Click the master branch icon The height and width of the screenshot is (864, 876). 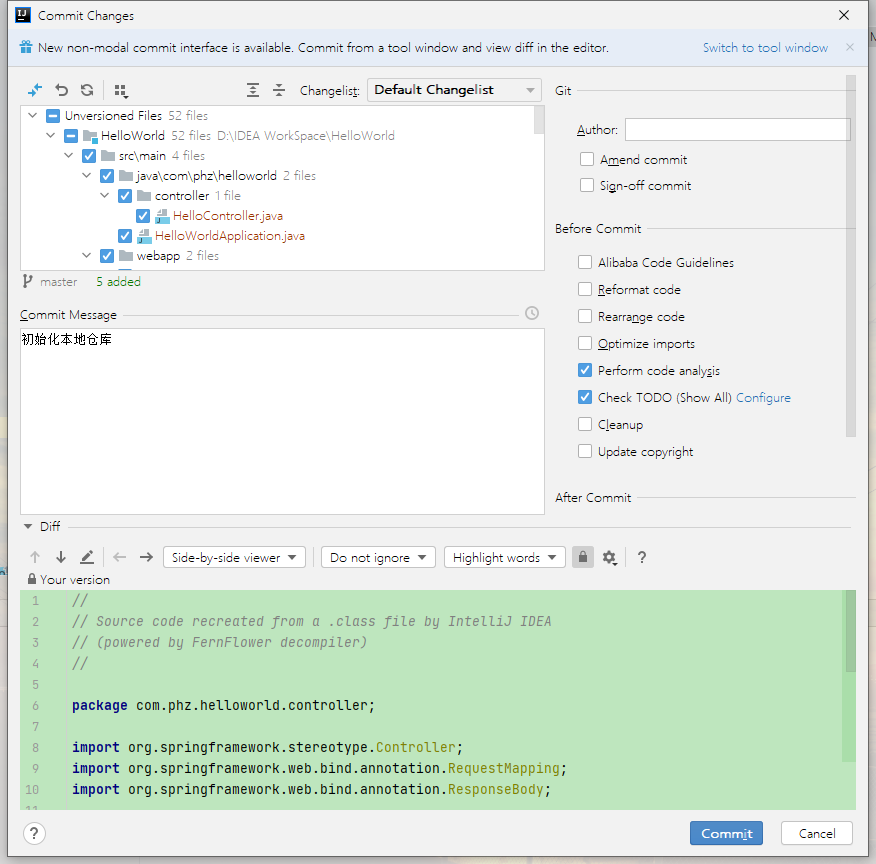[x=27, y=281]
